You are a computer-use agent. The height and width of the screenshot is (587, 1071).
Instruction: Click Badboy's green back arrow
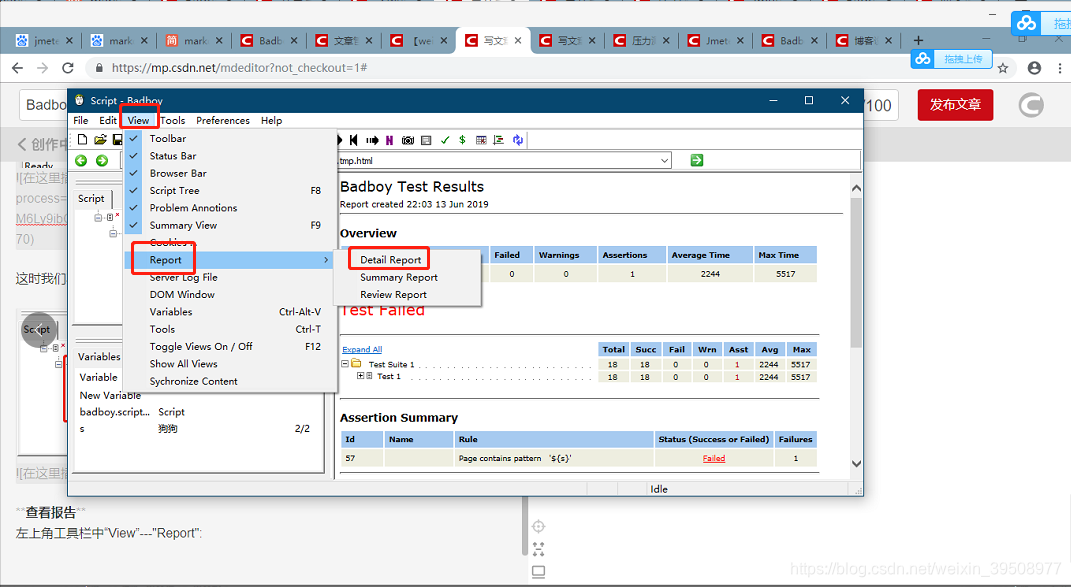(81, 161)
